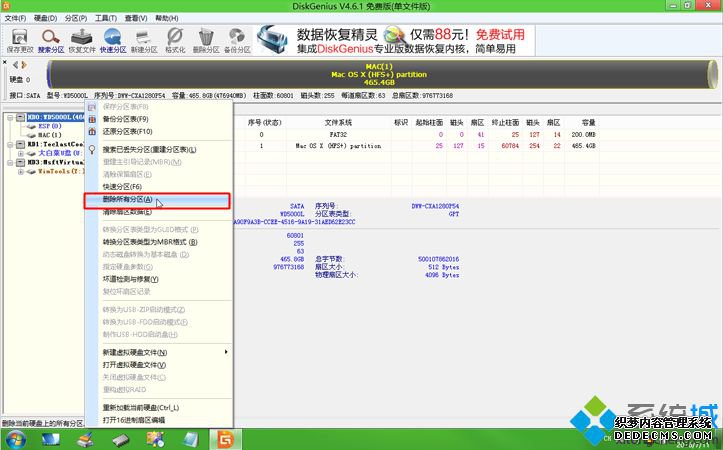Click the 删除分区 delete partition toolbar icon
Viewport: 723px width, 450px height.
tap(206, 41)
